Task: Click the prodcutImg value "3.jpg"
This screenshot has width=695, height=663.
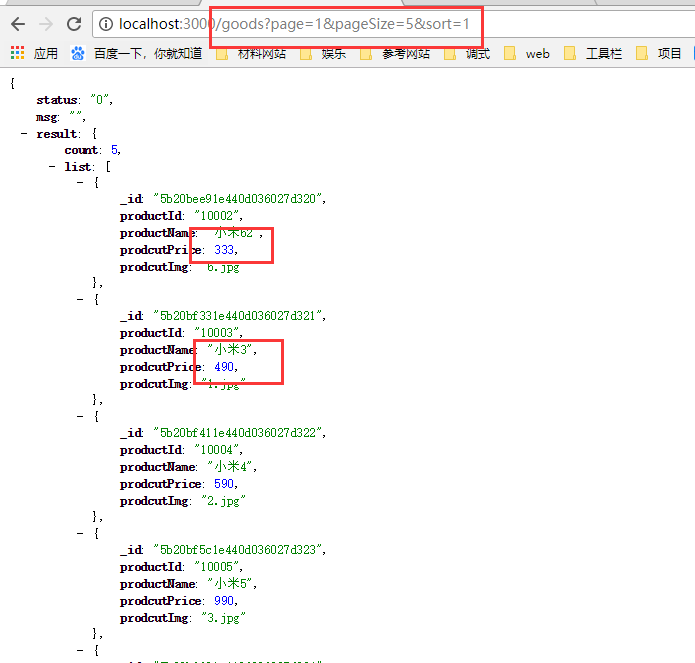Action: 223,618
